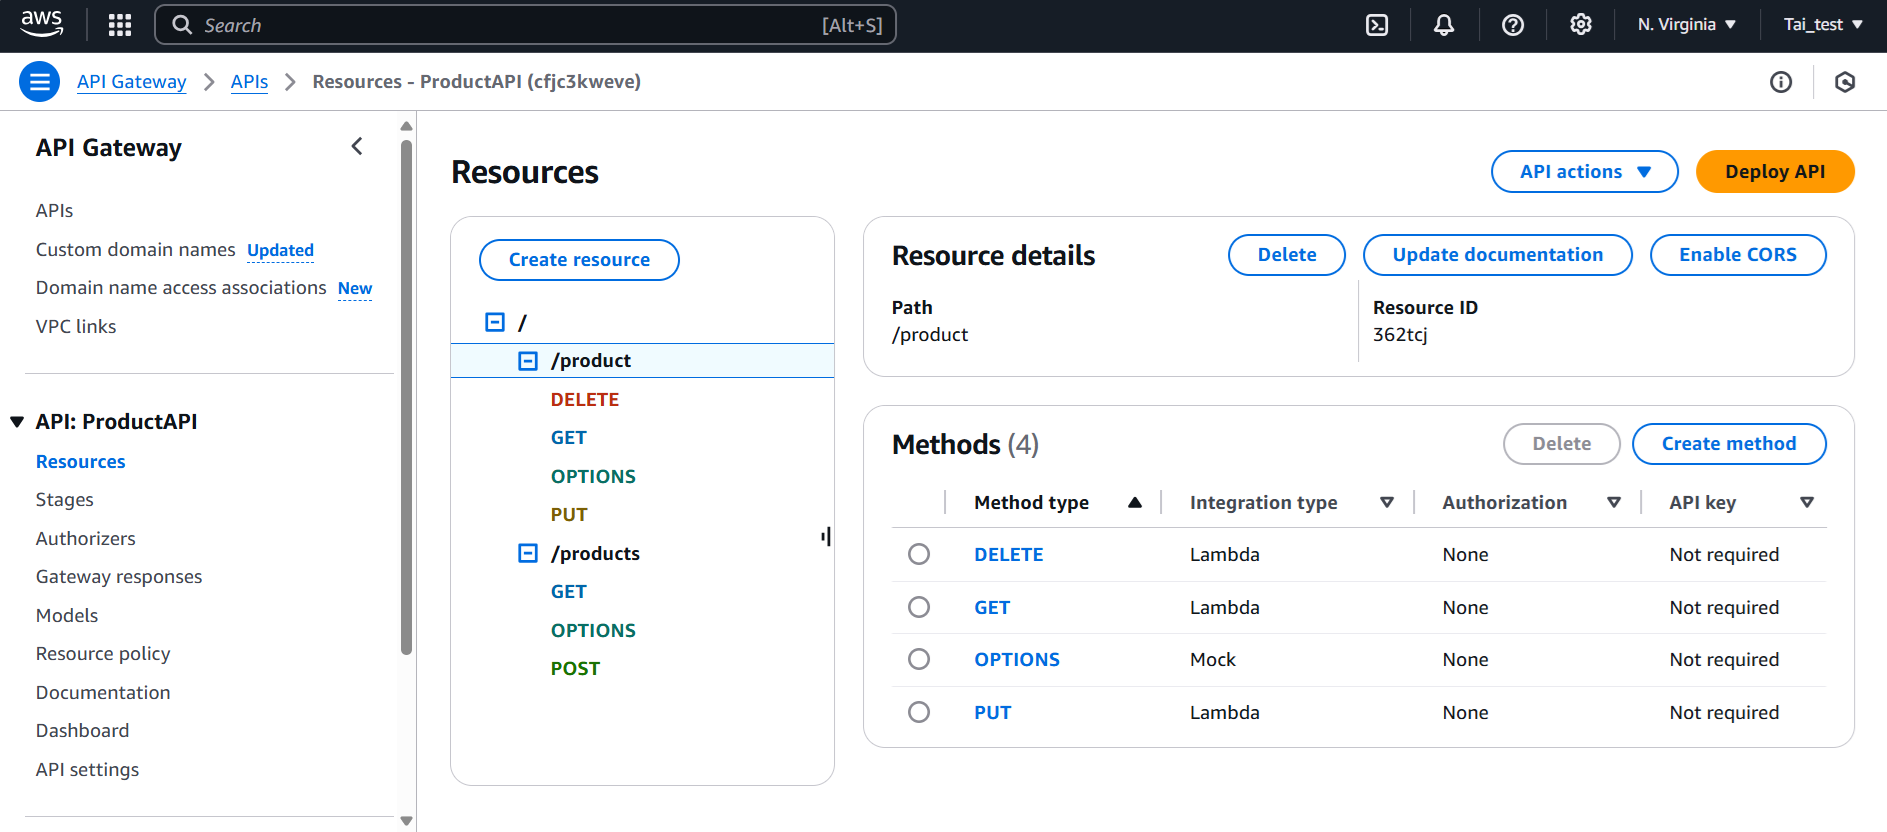This screenshot has width=1887, height=832.
Task: Open the notifications bell
Action: [x=1444, y=25]
